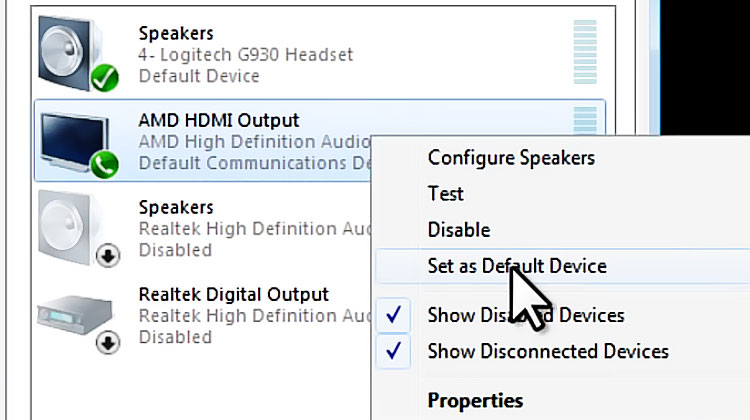This screenshot has width=750, height=420.
Task: Click the AMD HDMI Output monitor icon
Action: click(x=78, y=144)
